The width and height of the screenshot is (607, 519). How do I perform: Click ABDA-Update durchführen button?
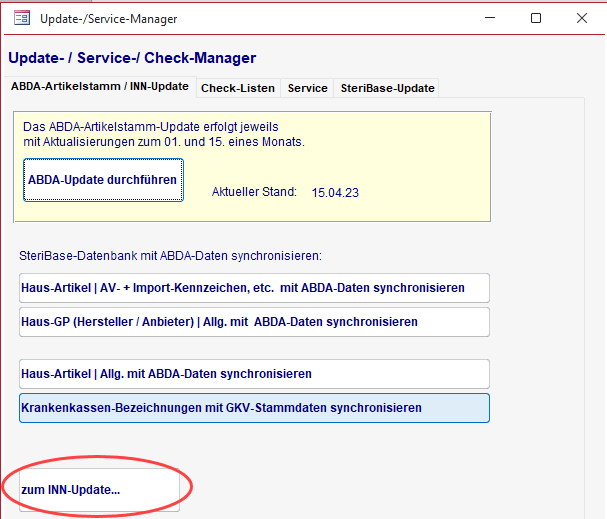[x=103, y=180]
